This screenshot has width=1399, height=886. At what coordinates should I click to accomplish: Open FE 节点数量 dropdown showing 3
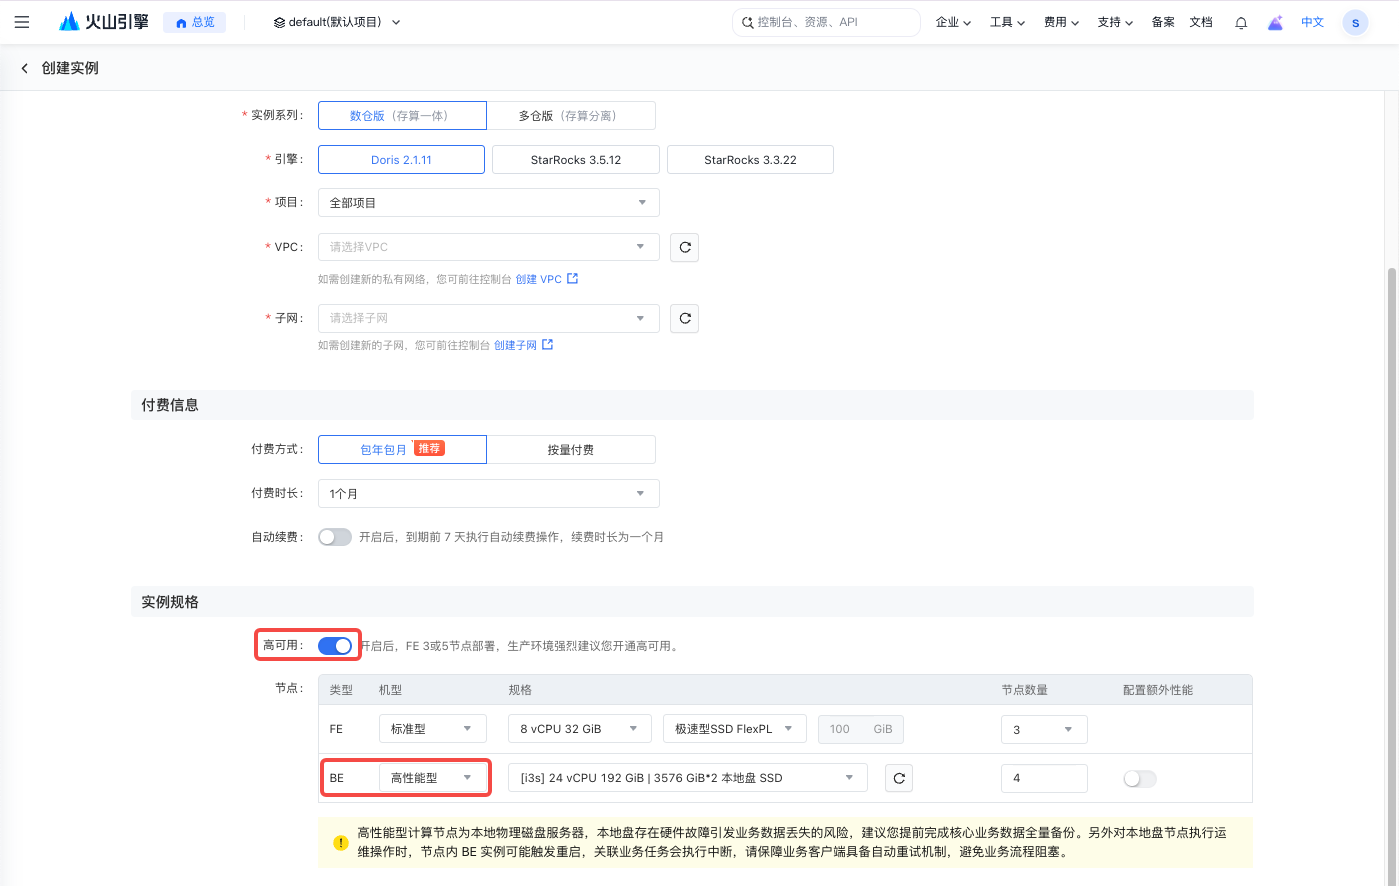pyautogui.click(x=1044, y=729)
